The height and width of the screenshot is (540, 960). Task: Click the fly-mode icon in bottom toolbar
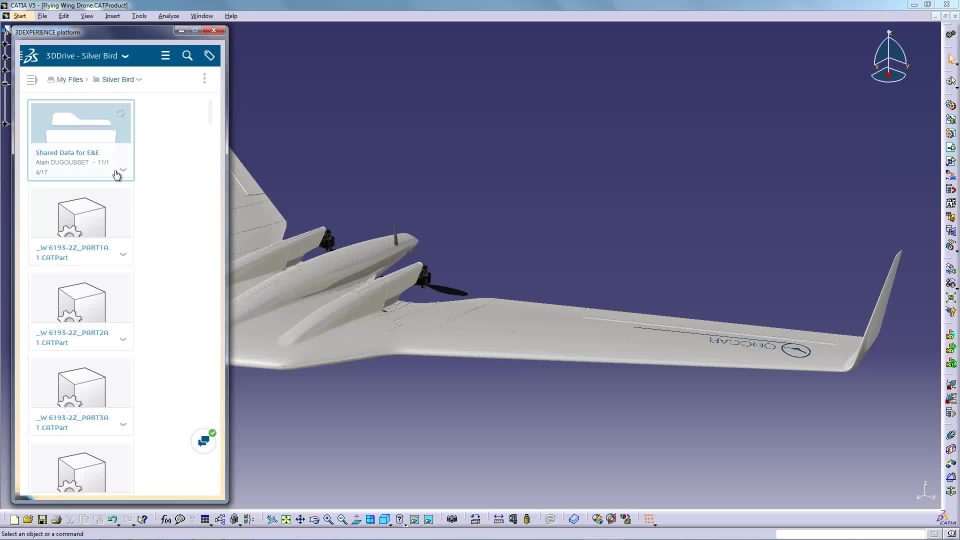point(272,519)
